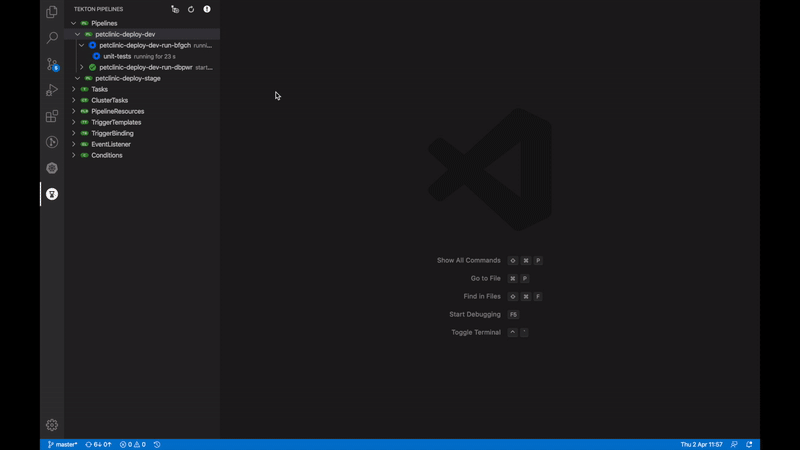The height and width of the screenshot is (450, 800).
Task: Select the TriggerBinding label
Action: (x=112, y=133)
